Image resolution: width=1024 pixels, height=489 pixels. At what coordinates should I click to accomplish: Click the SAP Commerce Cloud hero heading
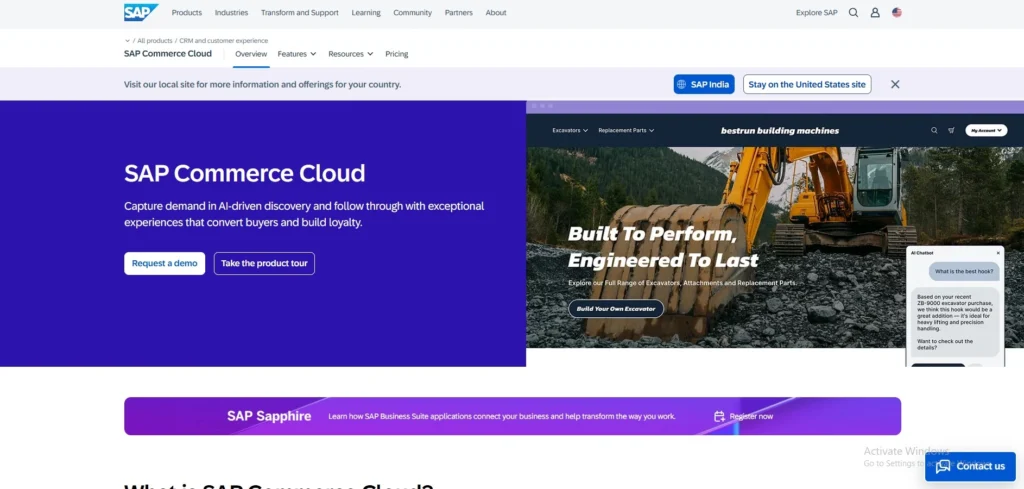point(245,174)
